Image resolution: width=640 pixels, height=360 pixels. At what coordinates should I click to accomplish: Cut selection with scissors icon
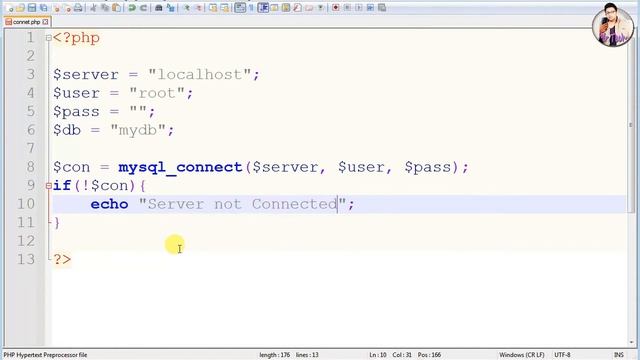click(x=93, y=8)
